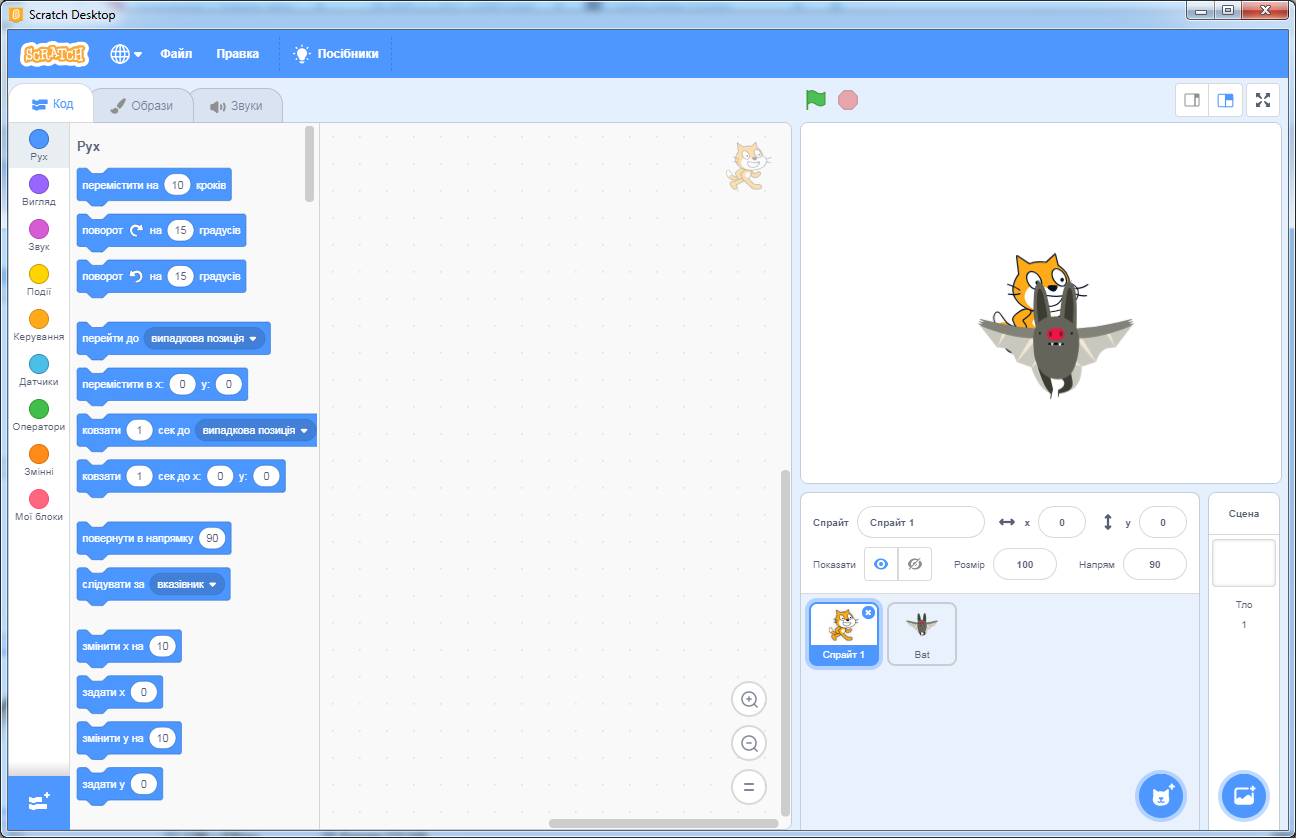Screen dimensions: 1296x838
Task: Open випадкова позиція dropdown in перейти до
Action: coord(204,338)
